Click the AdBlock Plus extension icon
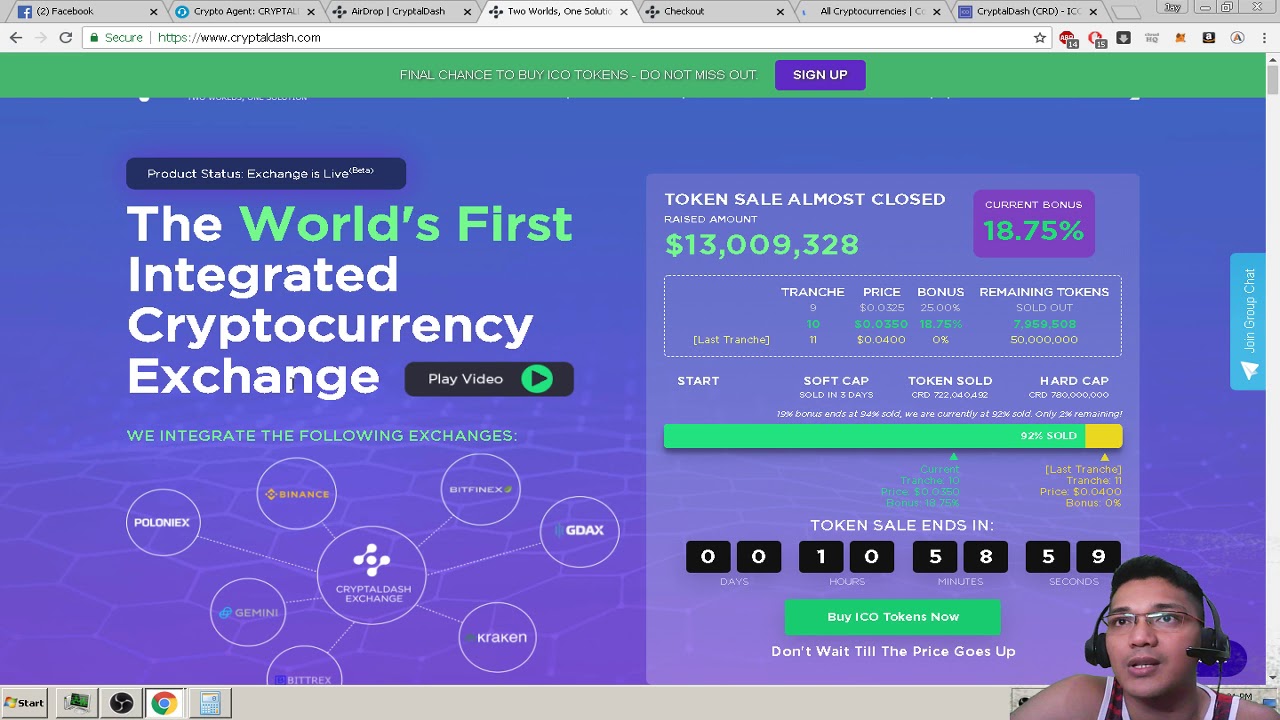 [1068, 38]
